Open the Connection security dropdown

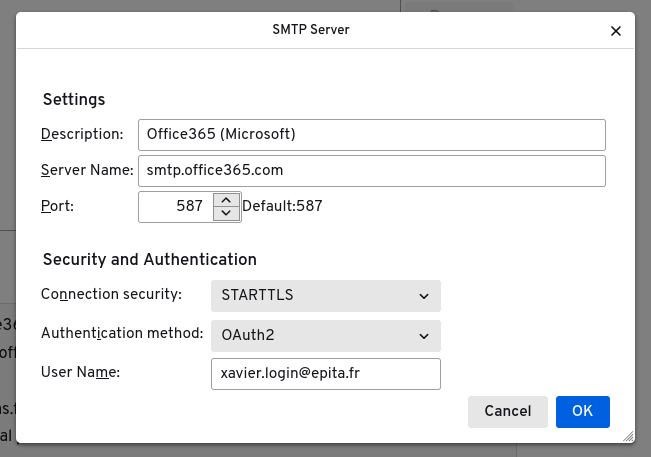pos(326,296)
